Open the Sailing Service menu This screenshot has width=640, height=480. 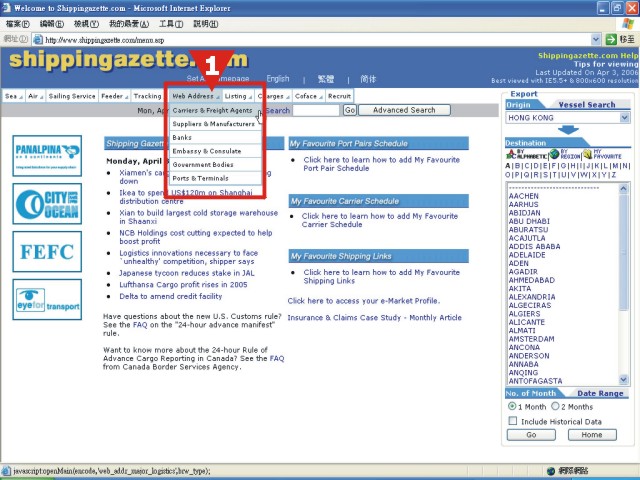point(72,96)
